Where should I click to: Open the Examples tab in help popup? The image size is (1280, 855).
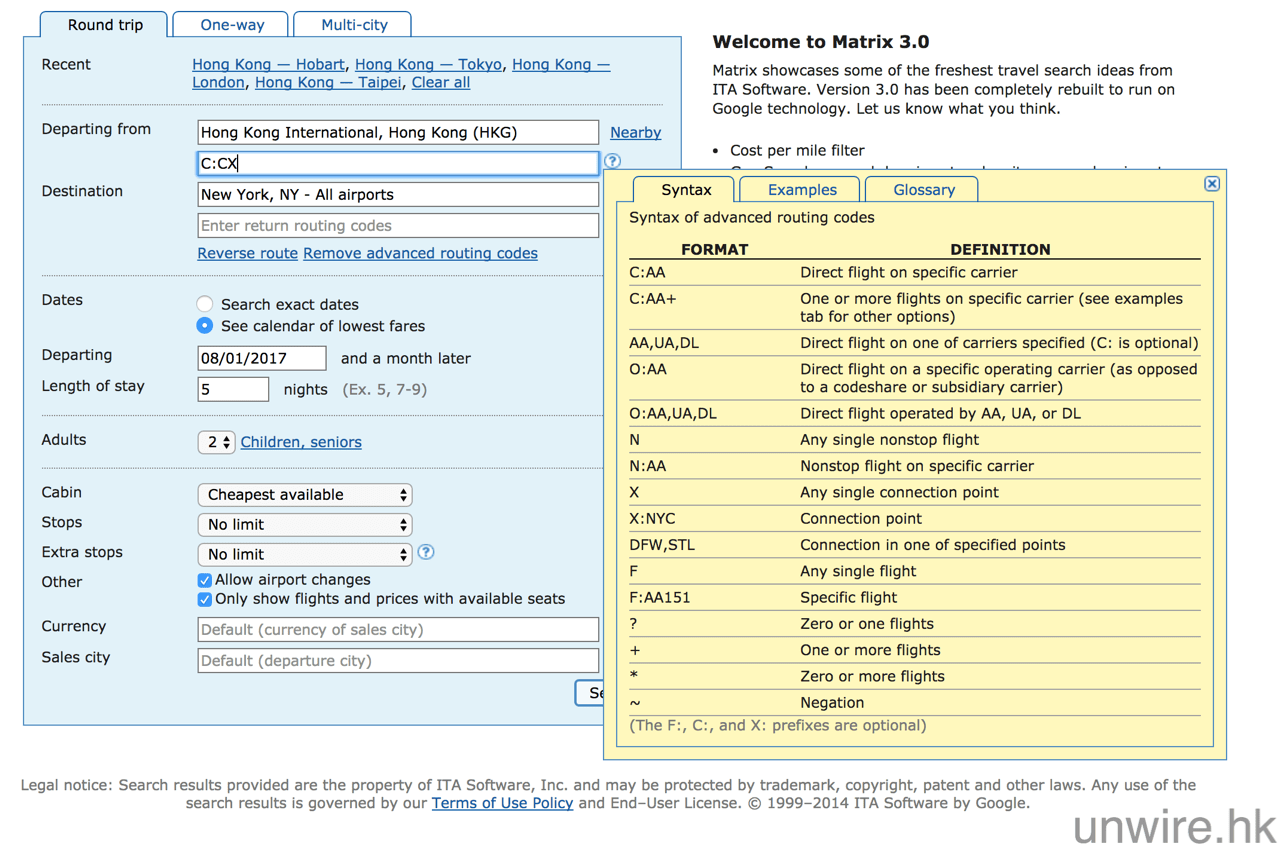click(802, 190)
